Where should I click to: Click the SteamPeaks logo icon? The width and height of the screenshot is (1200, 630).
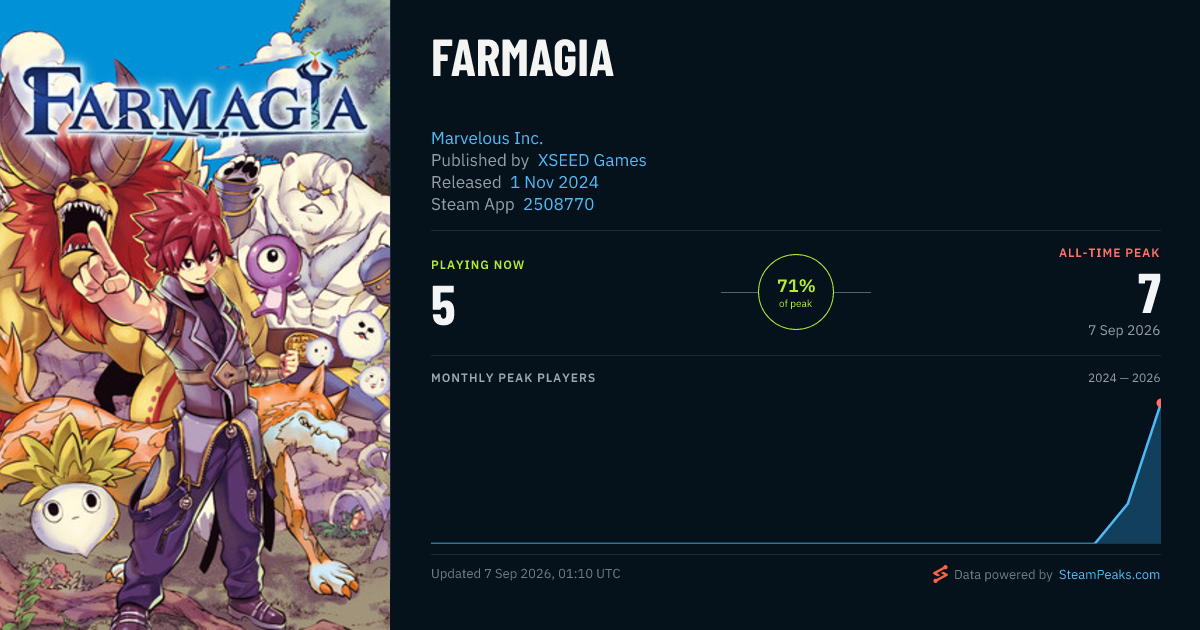[940, 574]
